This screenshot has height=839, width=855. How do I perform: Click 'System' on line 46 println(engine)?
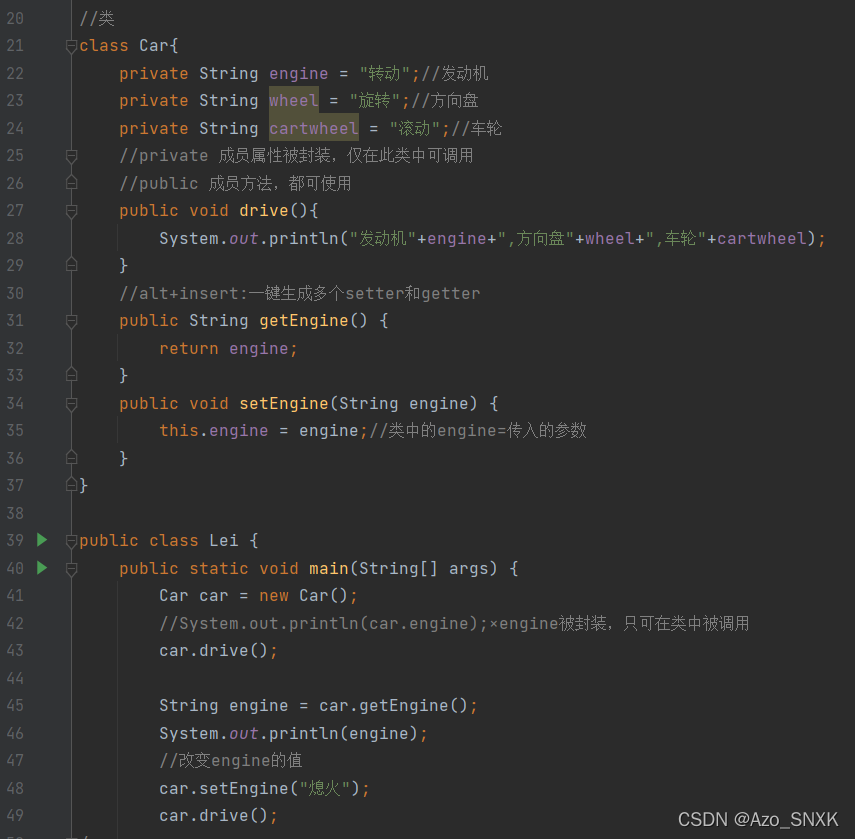189,733
